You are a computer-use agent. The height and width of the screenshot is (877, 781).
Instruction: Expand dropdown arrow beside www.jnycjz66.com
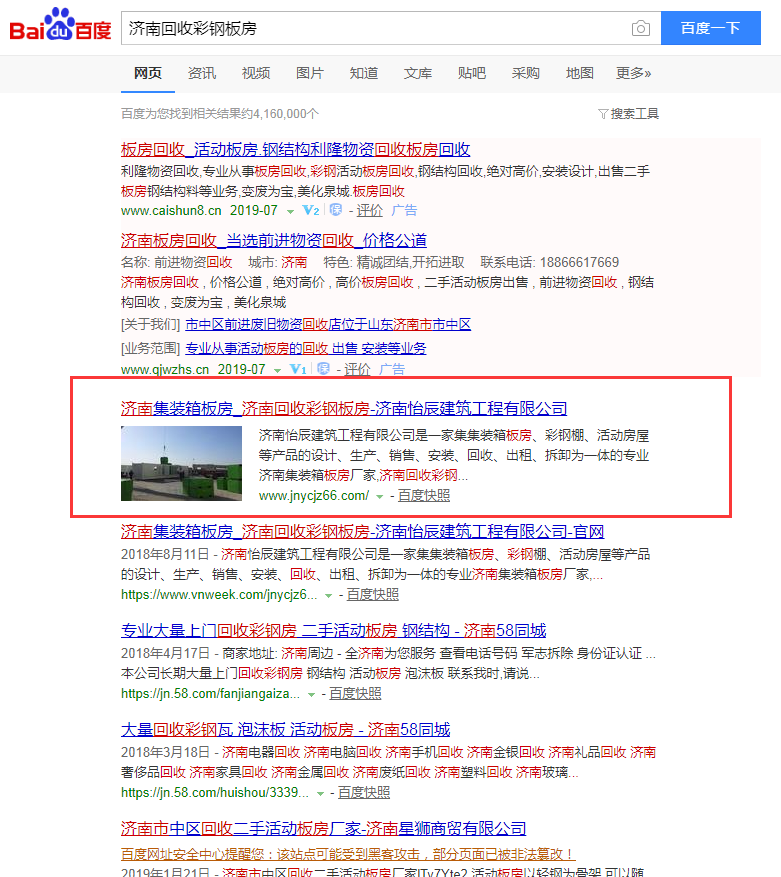(380, 496)
